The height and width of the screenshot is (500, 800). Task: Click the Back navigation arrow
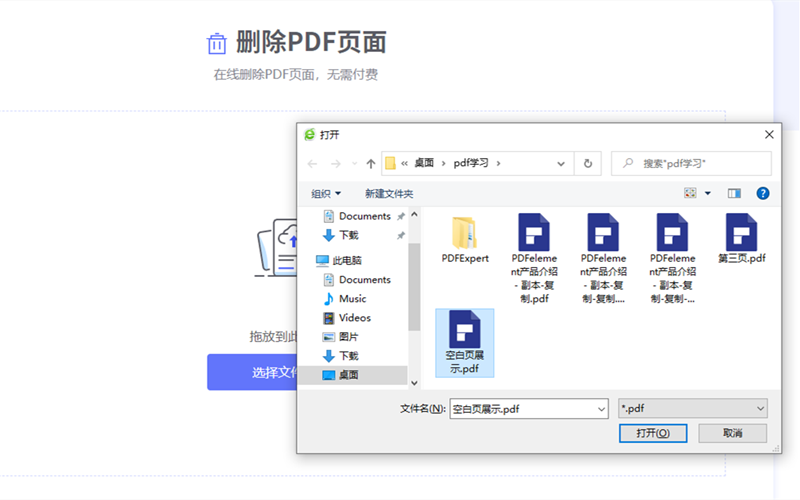point(313,163)
